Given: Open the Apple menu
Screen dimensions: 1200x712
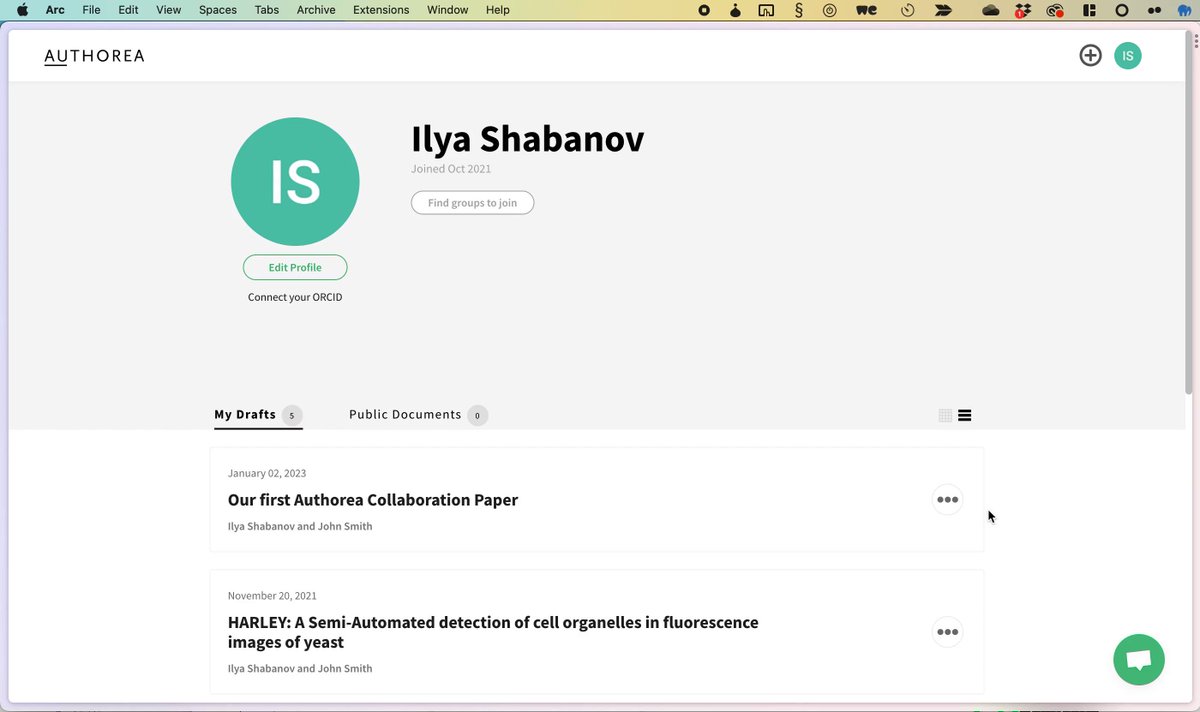Looking at the screenshot, I should pos(22,10).
